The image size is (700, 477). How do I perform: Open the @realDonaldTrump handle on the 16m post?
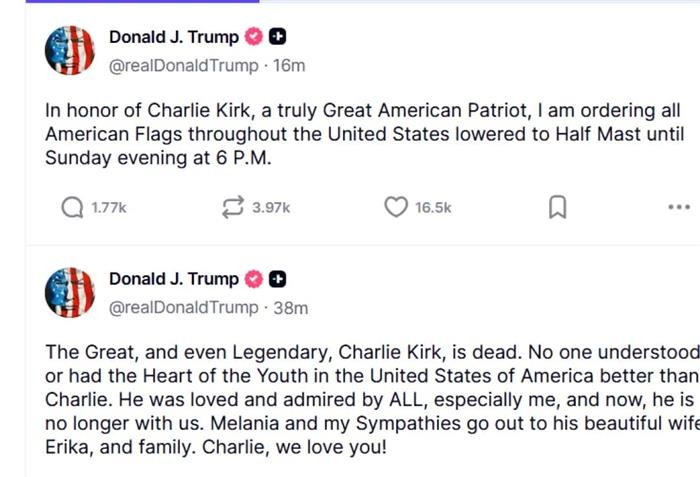[x=183, y=66]
